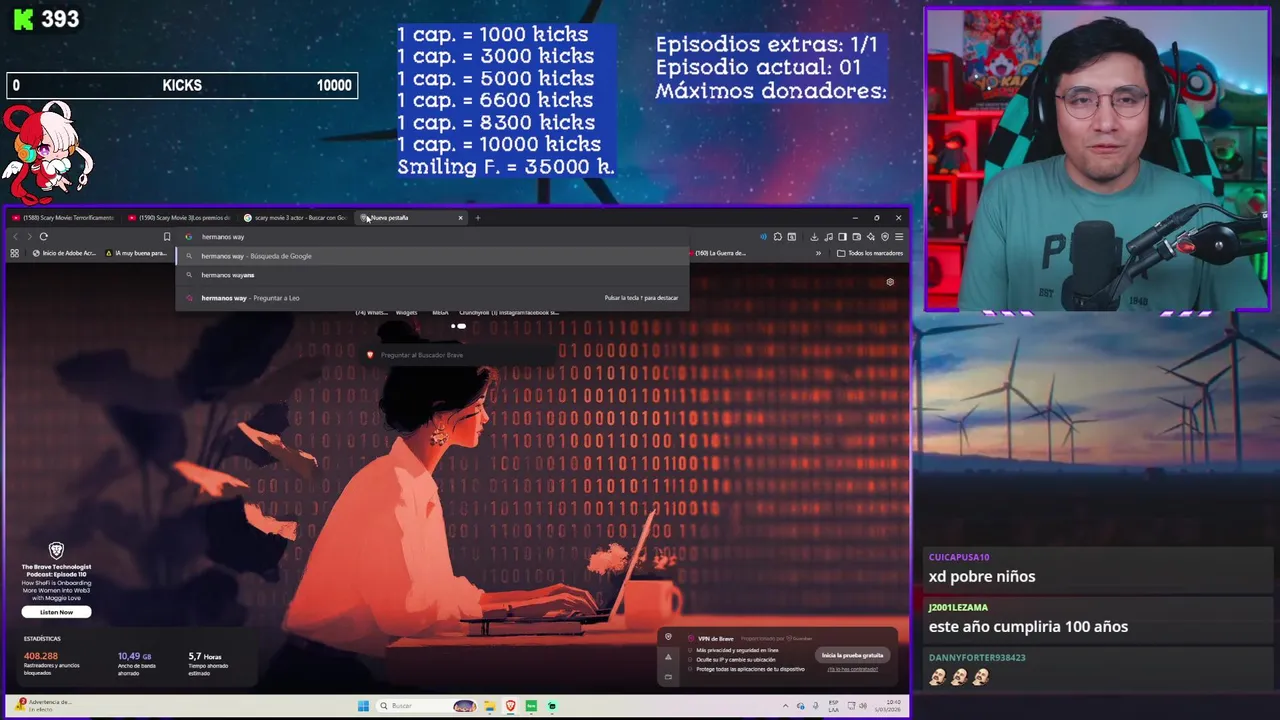Open the (160) La Guerra de... bookmark

coord(717,253)
